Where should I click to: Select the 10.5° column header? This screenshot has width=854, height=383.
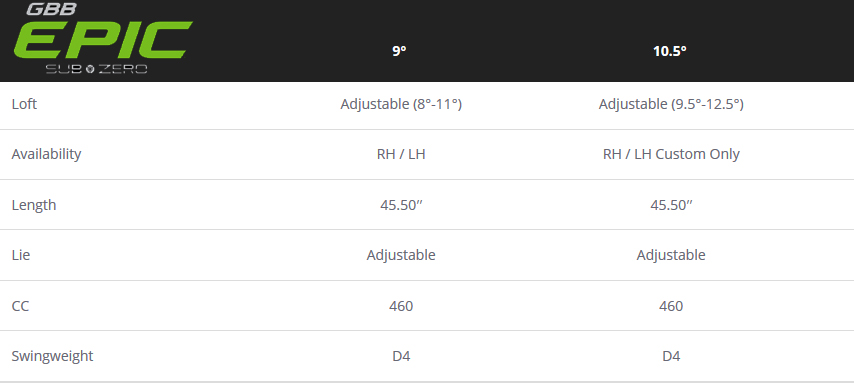(x=670, y=51)
